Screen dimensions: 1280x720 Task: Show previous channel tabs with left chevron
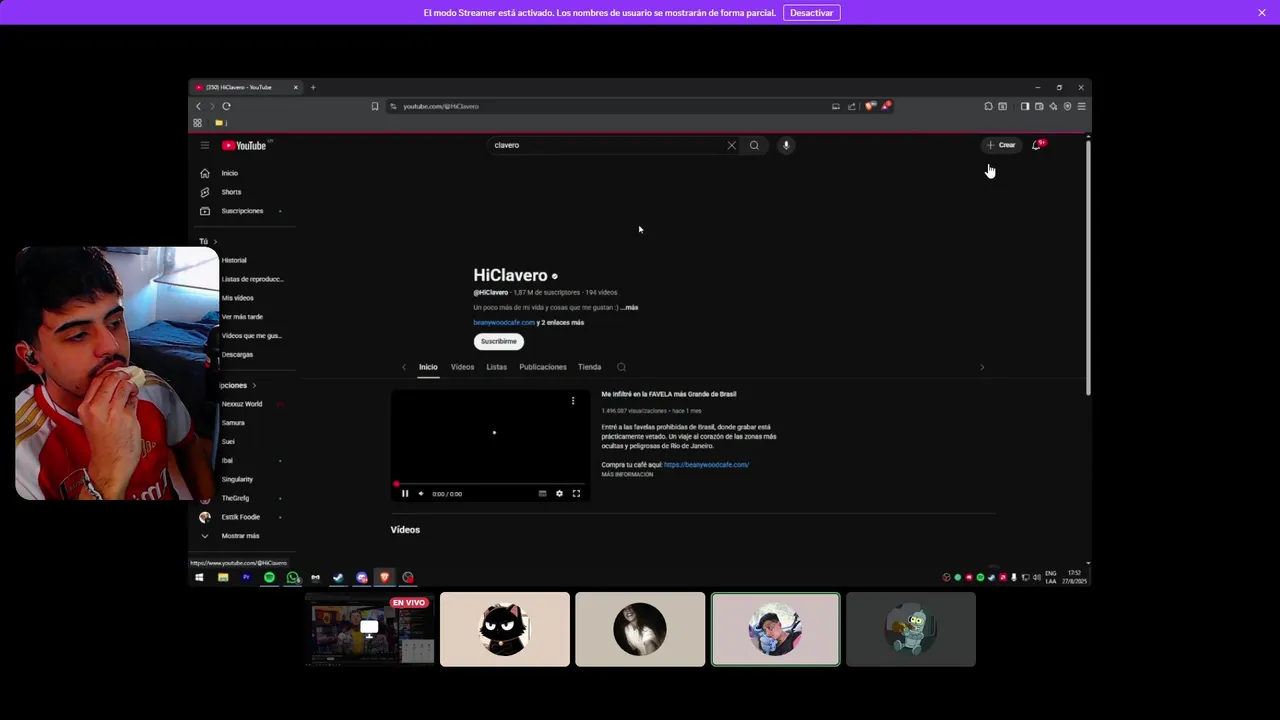click(x=404, y=367)
